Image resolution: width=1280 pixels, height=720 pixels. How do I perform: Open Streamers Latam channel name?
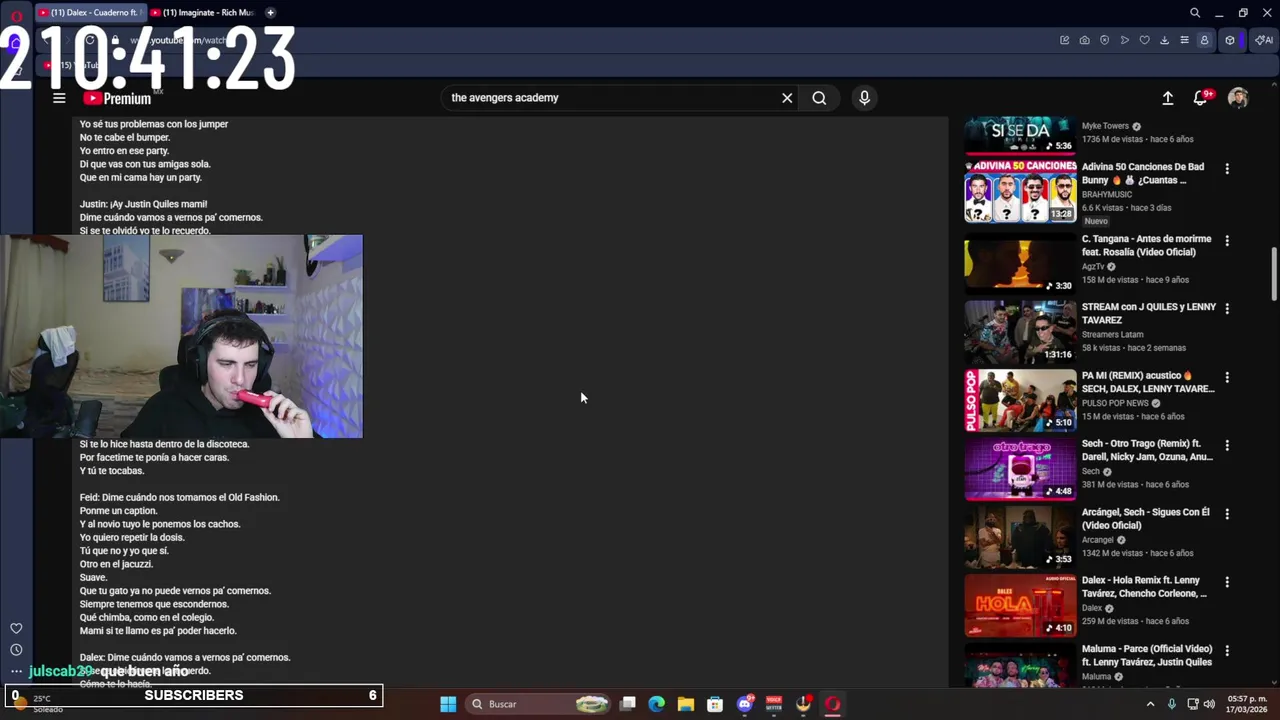click(1112, 335)
